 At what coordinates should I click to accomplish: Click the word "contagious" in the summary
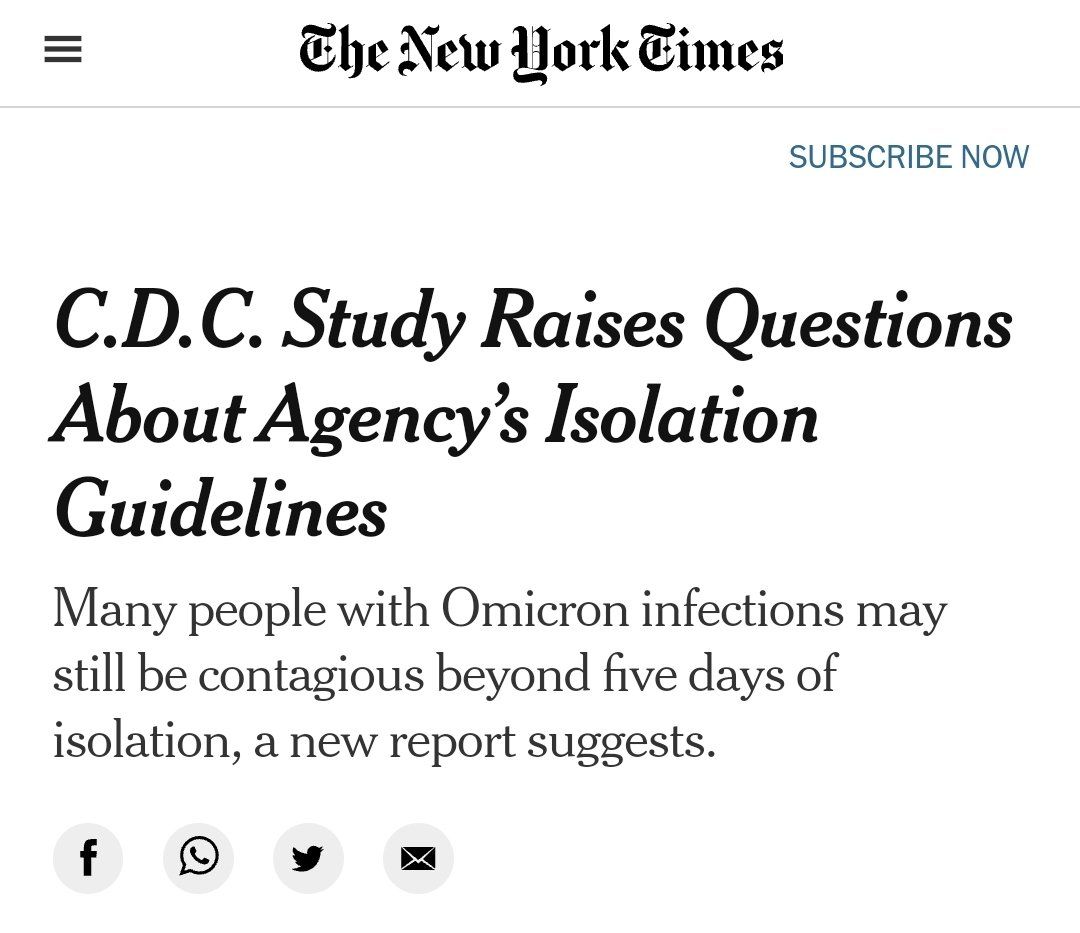tap(311, 675)
